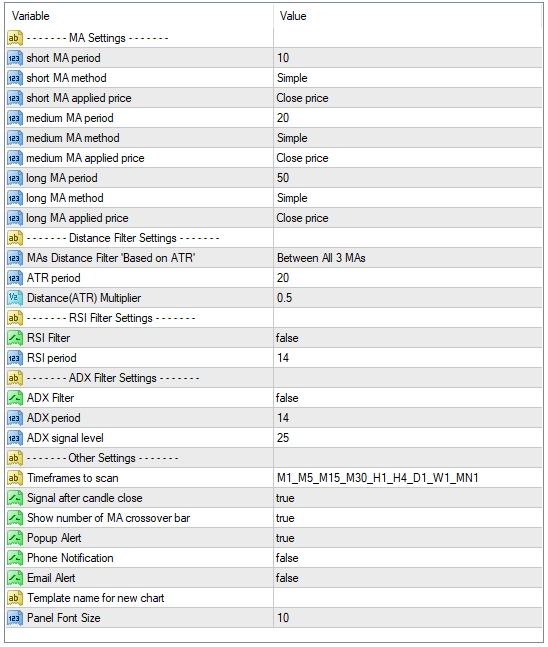This screenshot has height=647, width=548.
Task: Click the string icon beside RSI Filter Settings
Action: [x=14, y=318]
